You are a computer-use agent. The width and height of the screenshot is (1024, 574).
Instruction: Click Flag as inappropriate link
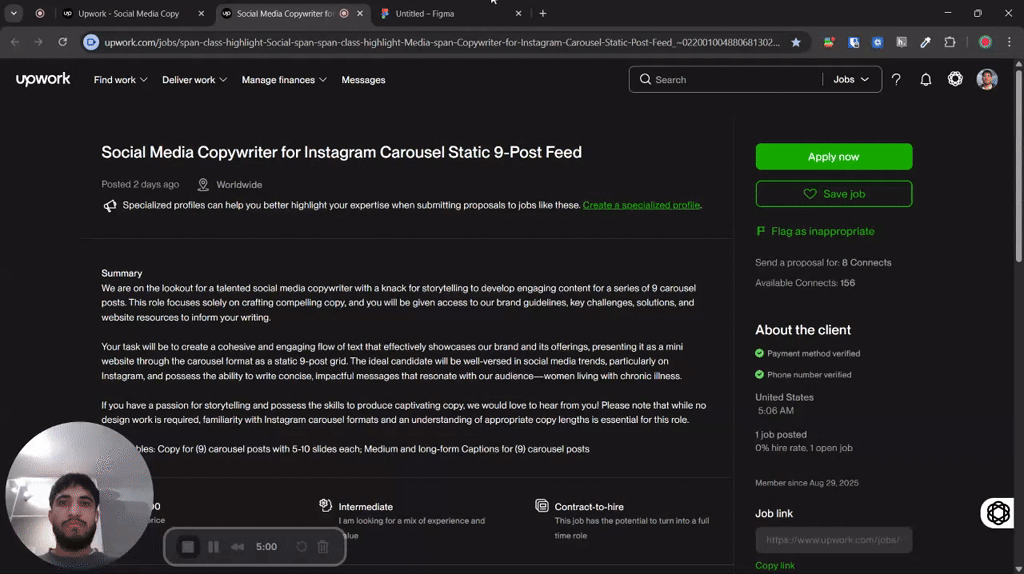[x=822, y=231]
